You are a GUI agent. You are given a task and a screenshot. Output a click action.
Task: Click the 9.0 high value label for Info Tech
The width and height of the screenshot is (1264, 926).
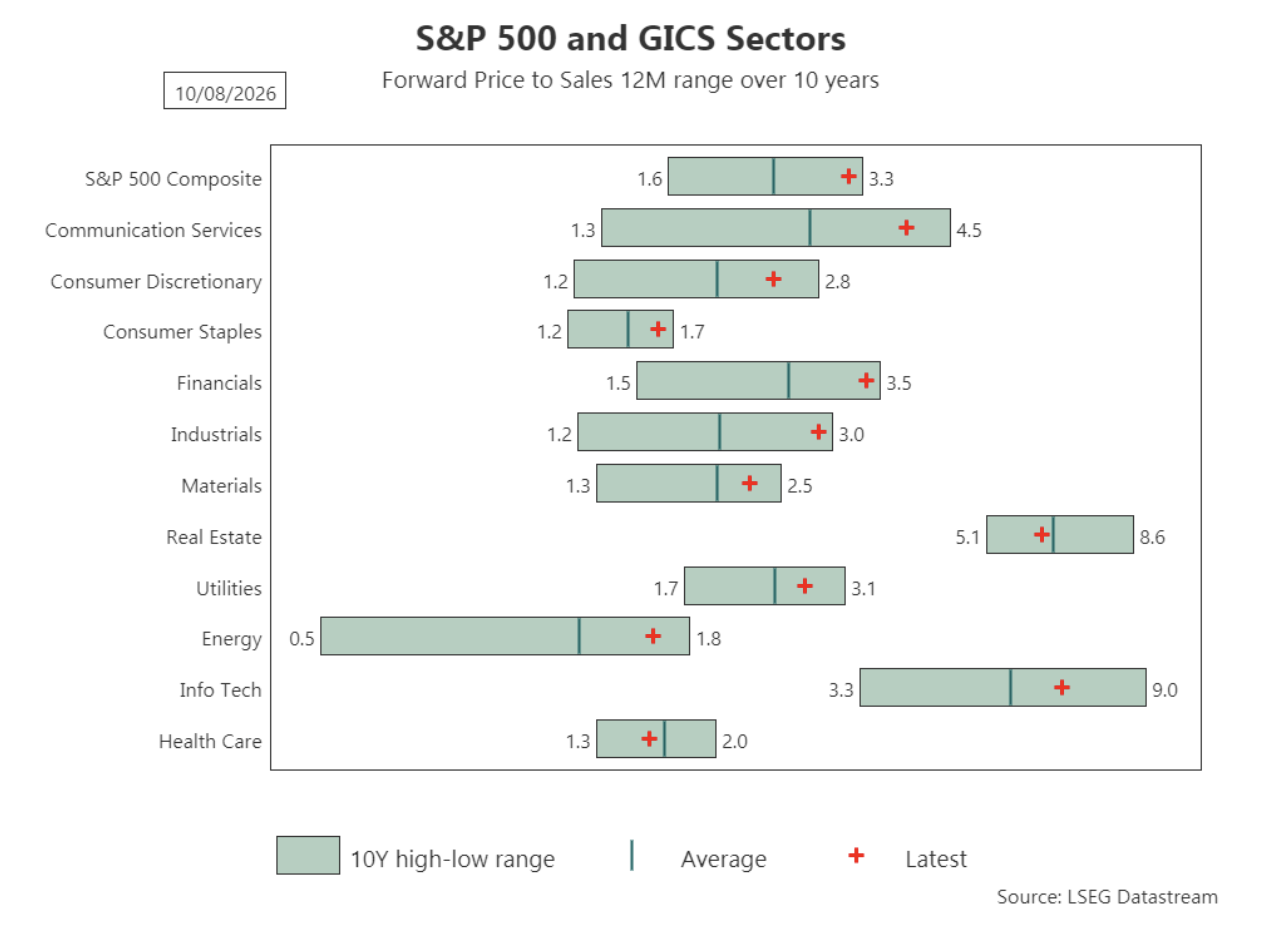click(x=1165, y=689)
